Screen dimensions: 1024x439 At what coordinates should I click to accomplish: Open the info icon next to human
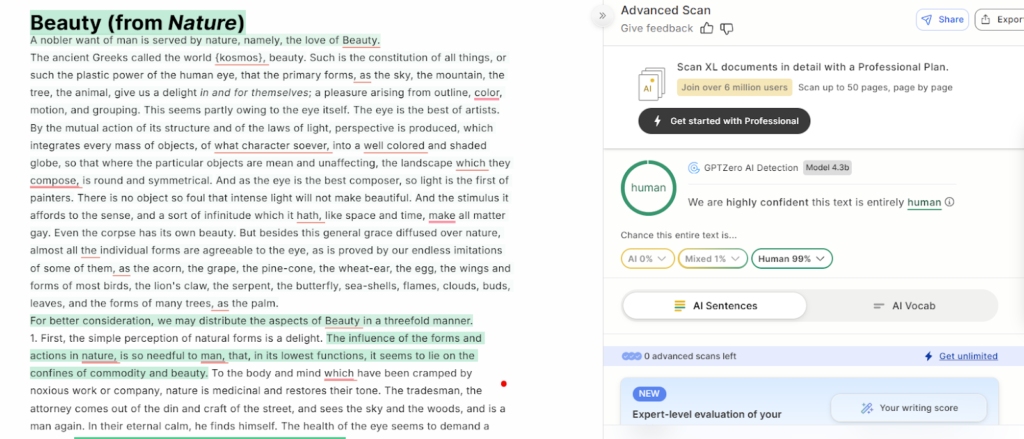click(x=950, y=203)
